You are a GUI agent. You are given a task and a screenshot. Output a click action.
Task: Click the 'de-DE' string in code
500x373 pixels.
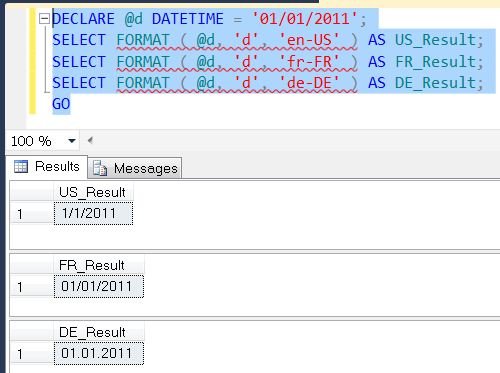pyautogui.click(x=309, y=83)
